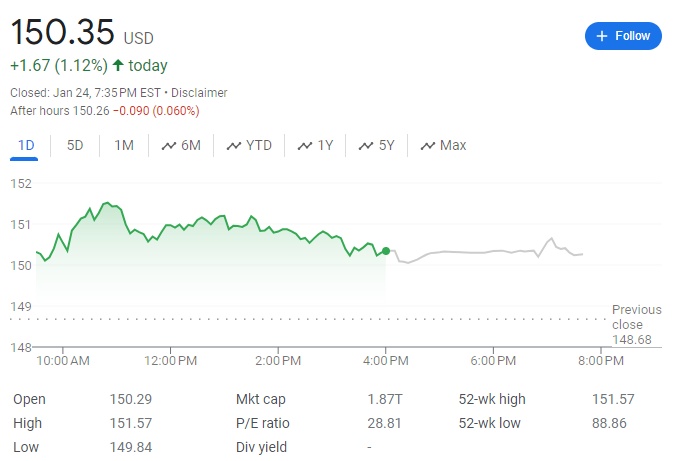Click the green closing price dot on chart
The height and width of the screenshot is (461, 695).
pos(386,250)
